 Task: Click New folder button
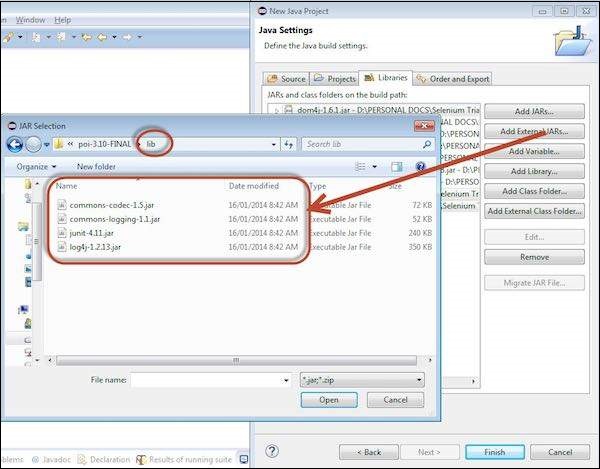96,167
